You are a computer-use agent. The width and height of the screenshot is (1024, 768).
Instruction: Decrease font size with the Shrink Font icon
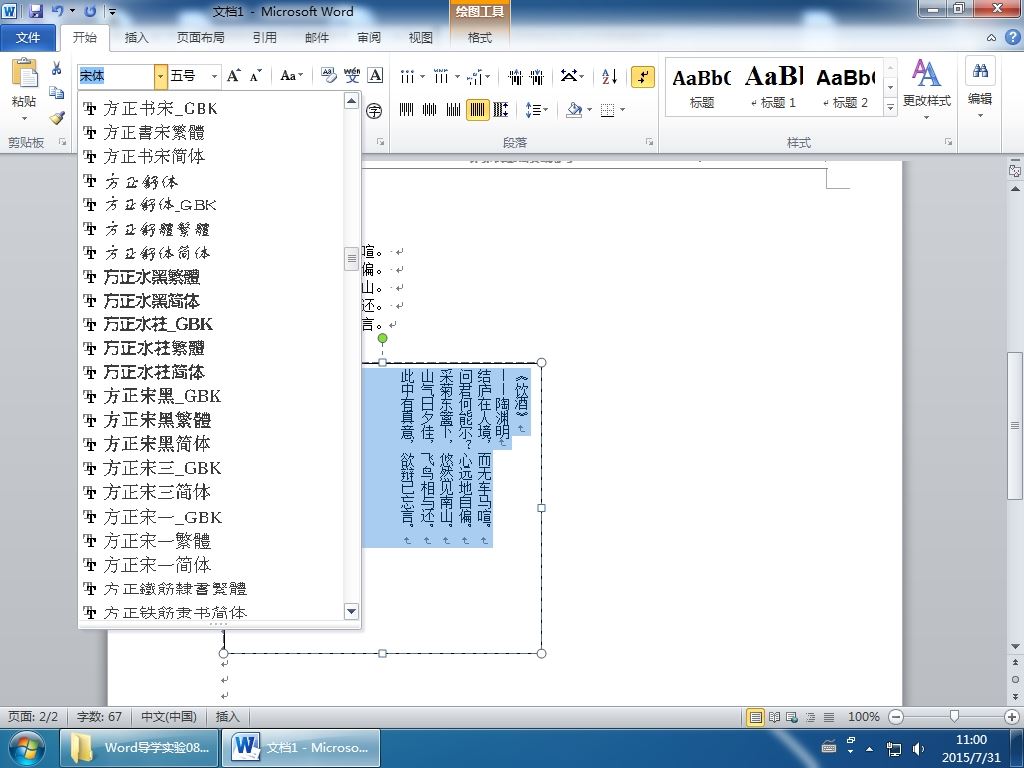[x=256, y=76]
